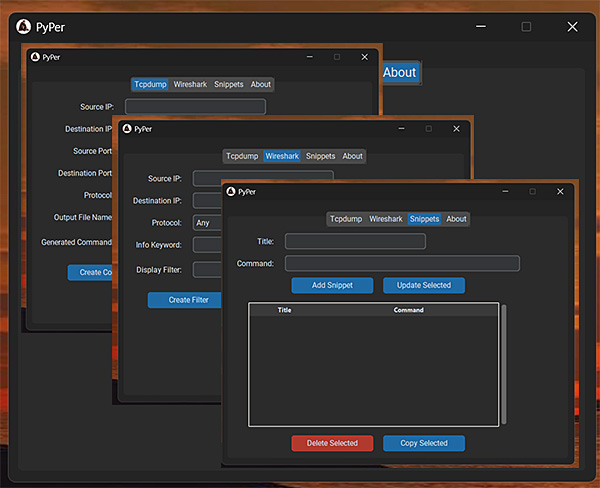Switch to Wireshark tab in Snippets window
The image size is (600, 488).
[x=386, y=219]
